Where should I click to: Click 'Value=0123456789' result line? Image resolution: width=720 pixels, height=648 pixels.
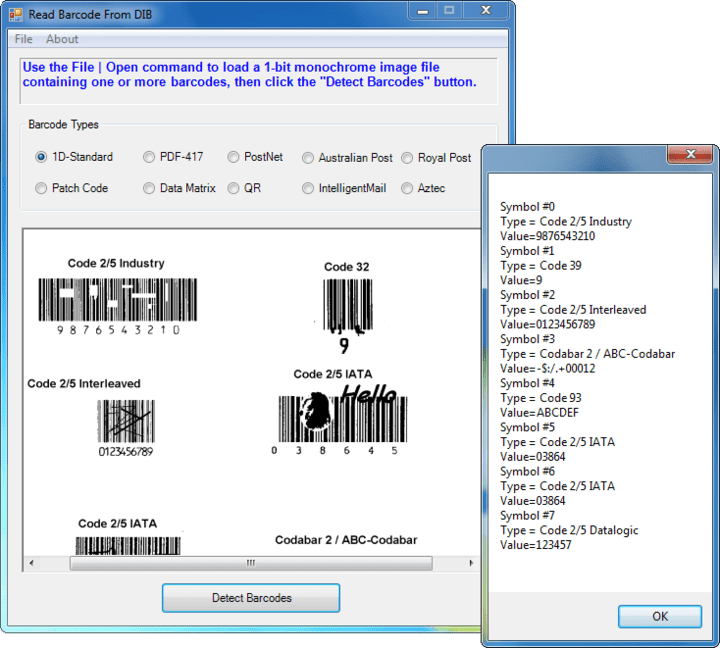547,324
